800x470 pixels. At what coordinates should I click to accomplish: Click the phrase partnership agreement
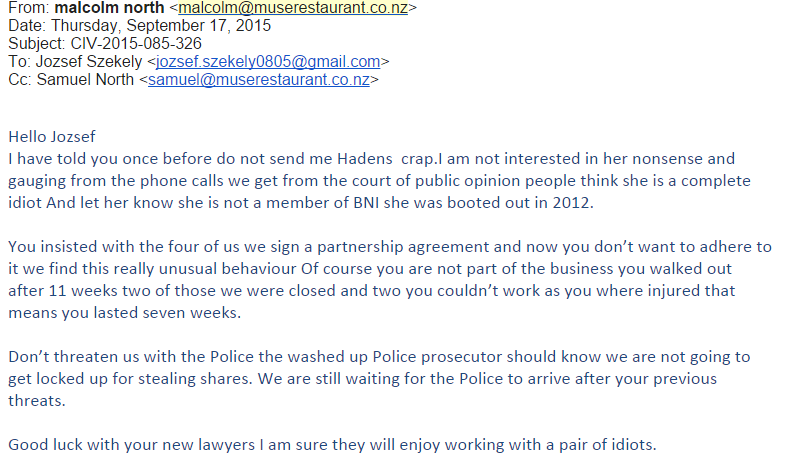(403, 247)
